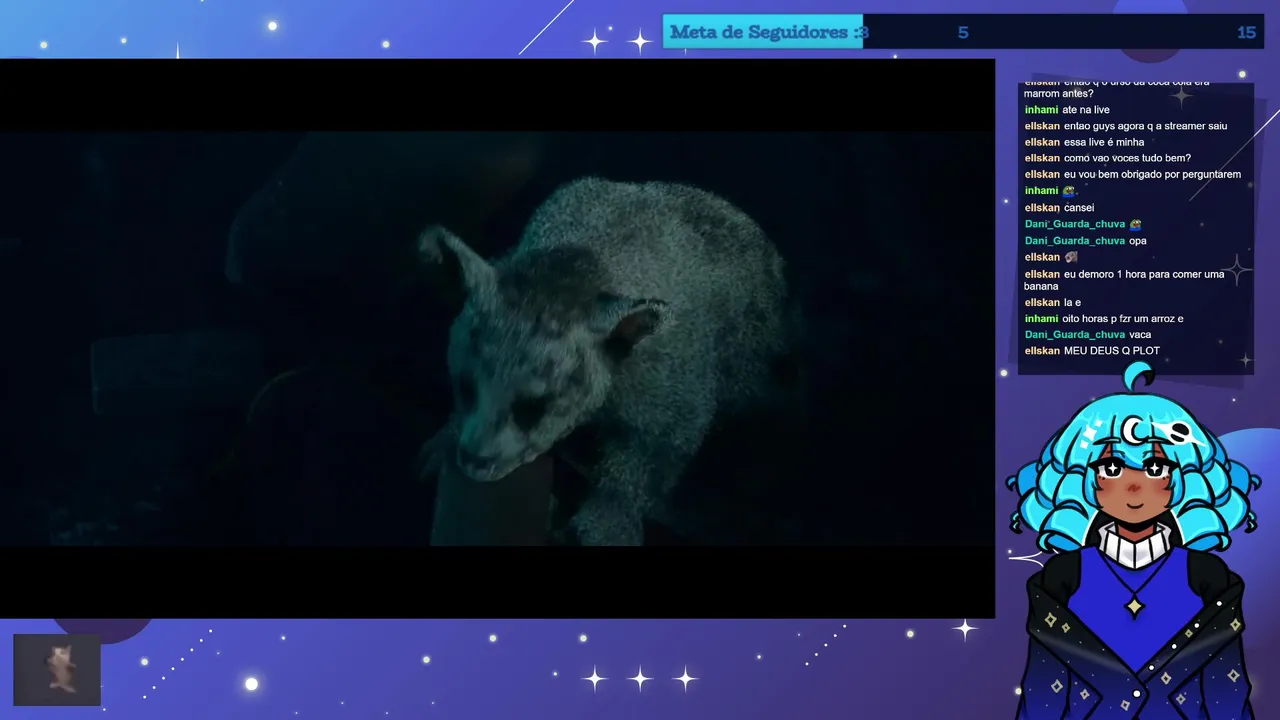
Task: Click message 'eu vou bem obrigado por perguntarem'
Action: point(1152,174)
